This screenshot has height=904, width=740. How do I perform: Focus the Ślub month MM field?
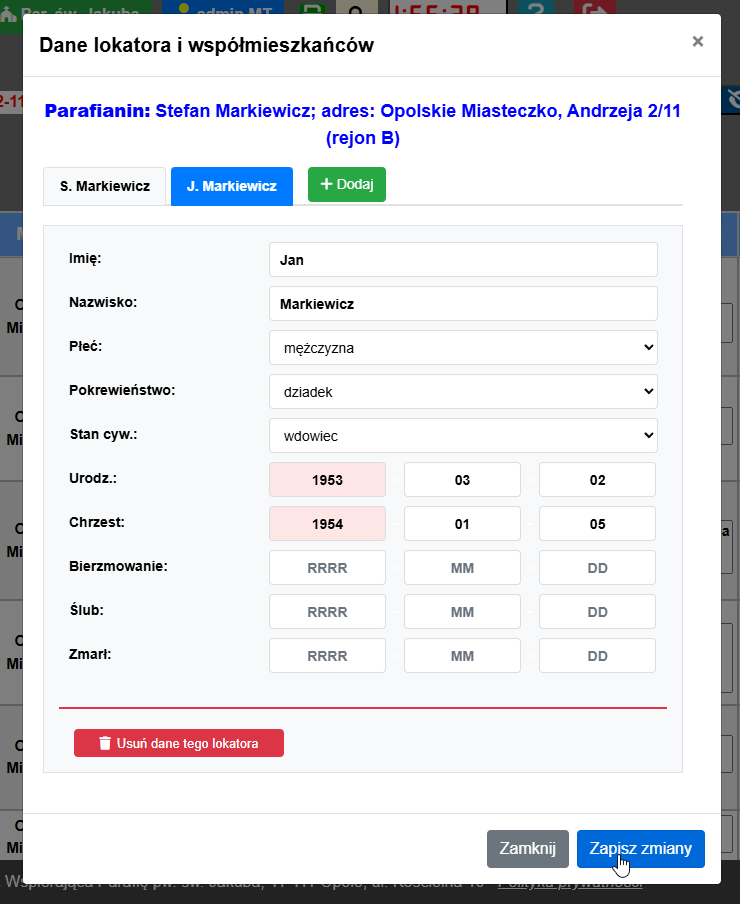pos(462,612)
